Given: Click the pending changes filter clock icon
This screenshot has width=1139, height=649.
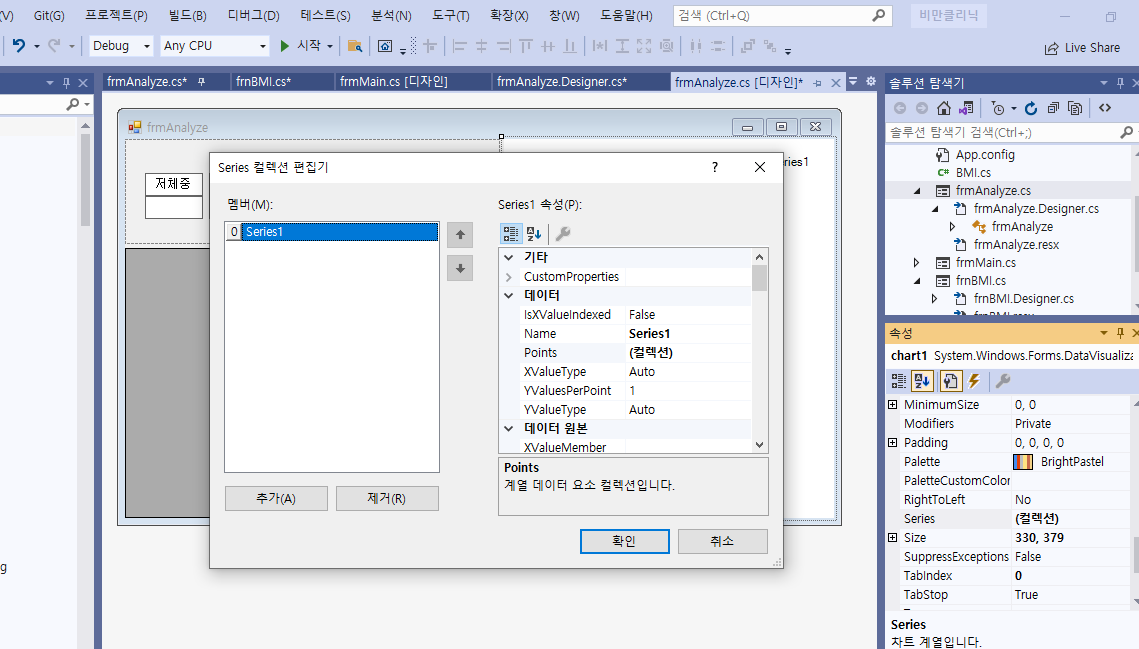Looking at the screenshot, I should point(998,108).
